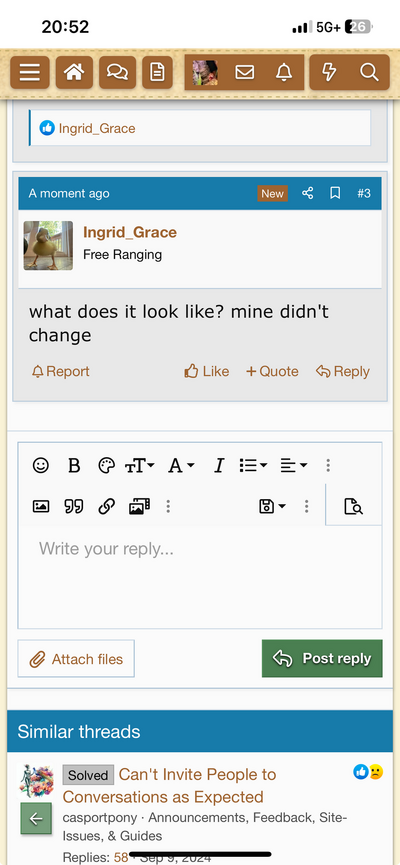The image size is (400, 865).
Task: Go to forum home icon
Action: tap(74, 72)
